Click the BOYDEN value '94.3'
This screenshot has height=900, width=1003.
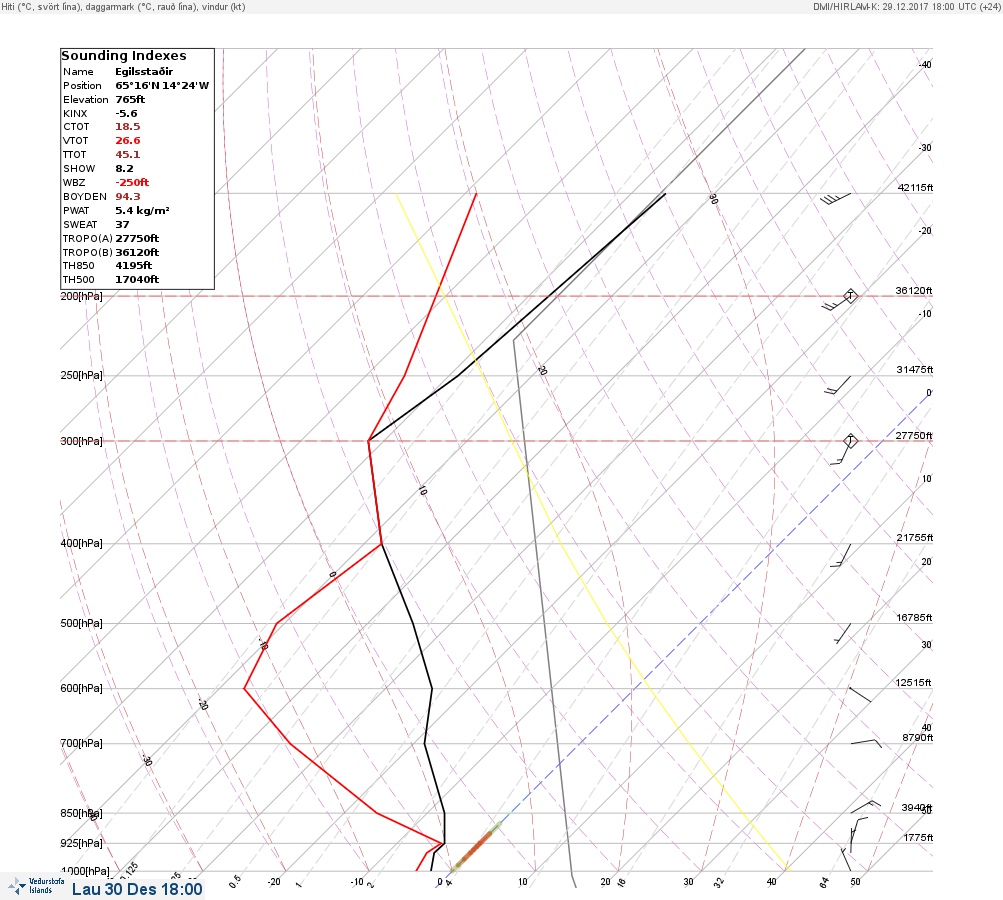pos(127,196)
